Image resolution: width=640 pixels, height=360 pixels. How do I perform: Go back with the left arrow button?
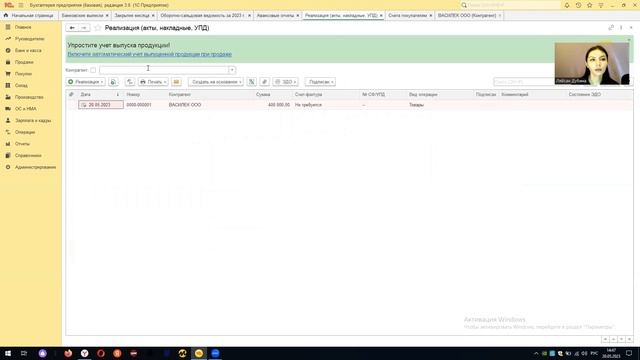(72, 28)
